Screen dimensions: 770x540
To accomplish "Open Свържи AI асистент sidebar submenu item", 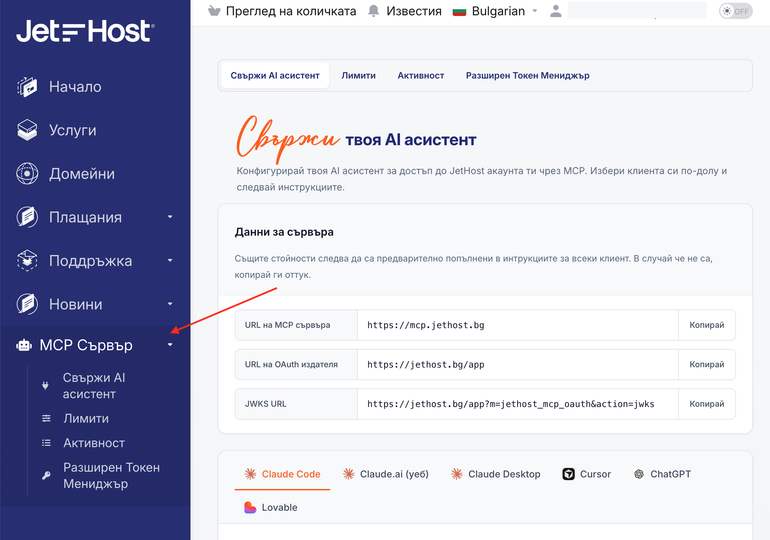I will coord(94,385).
